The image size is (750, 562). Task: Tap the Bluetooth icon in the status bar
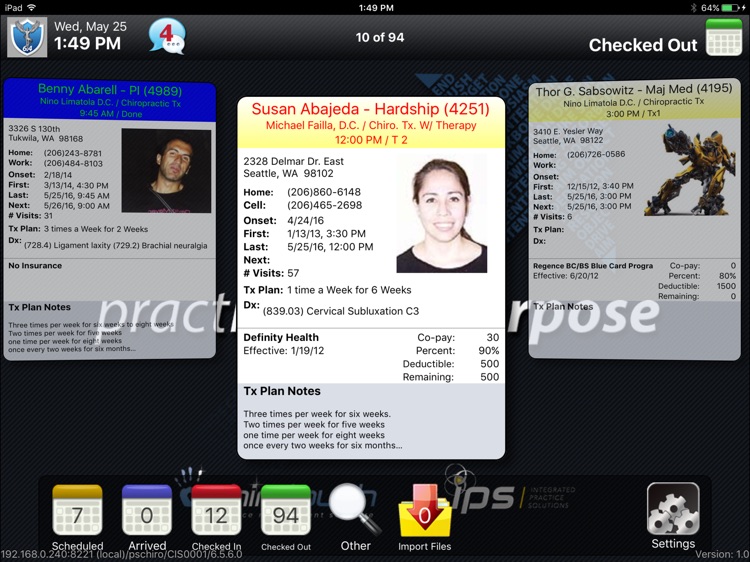[694, 8]
